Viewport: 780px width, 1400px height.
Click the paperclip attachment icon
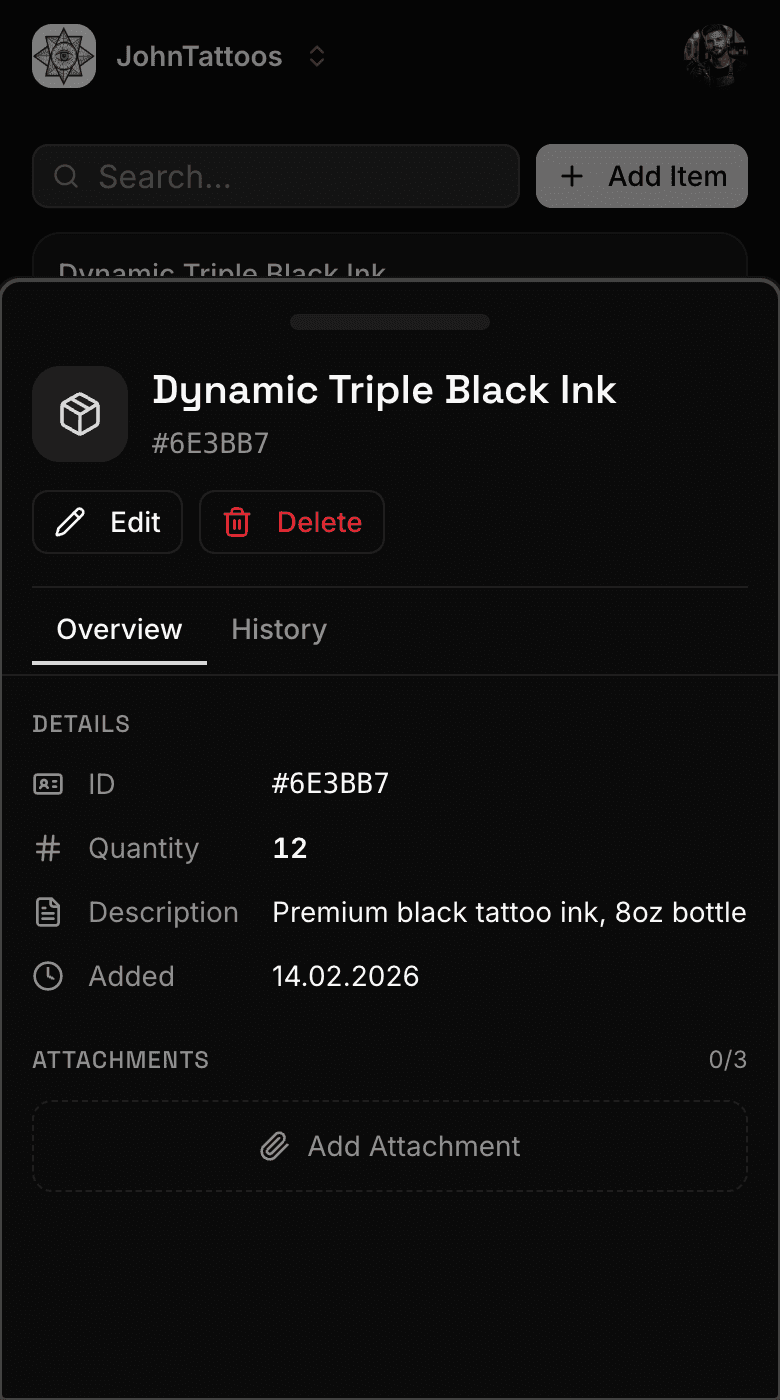[x=274, y=1147]
